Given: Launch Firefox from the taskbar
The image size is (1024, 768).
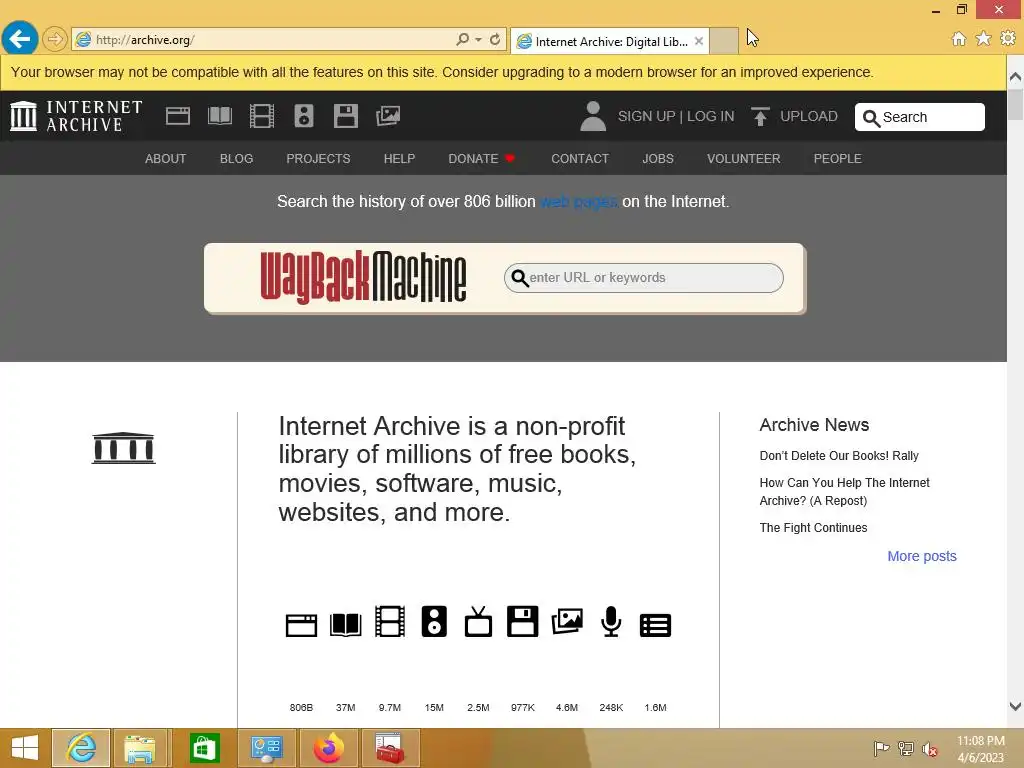Looking at the screenshot, I should [x=328, y=748].
